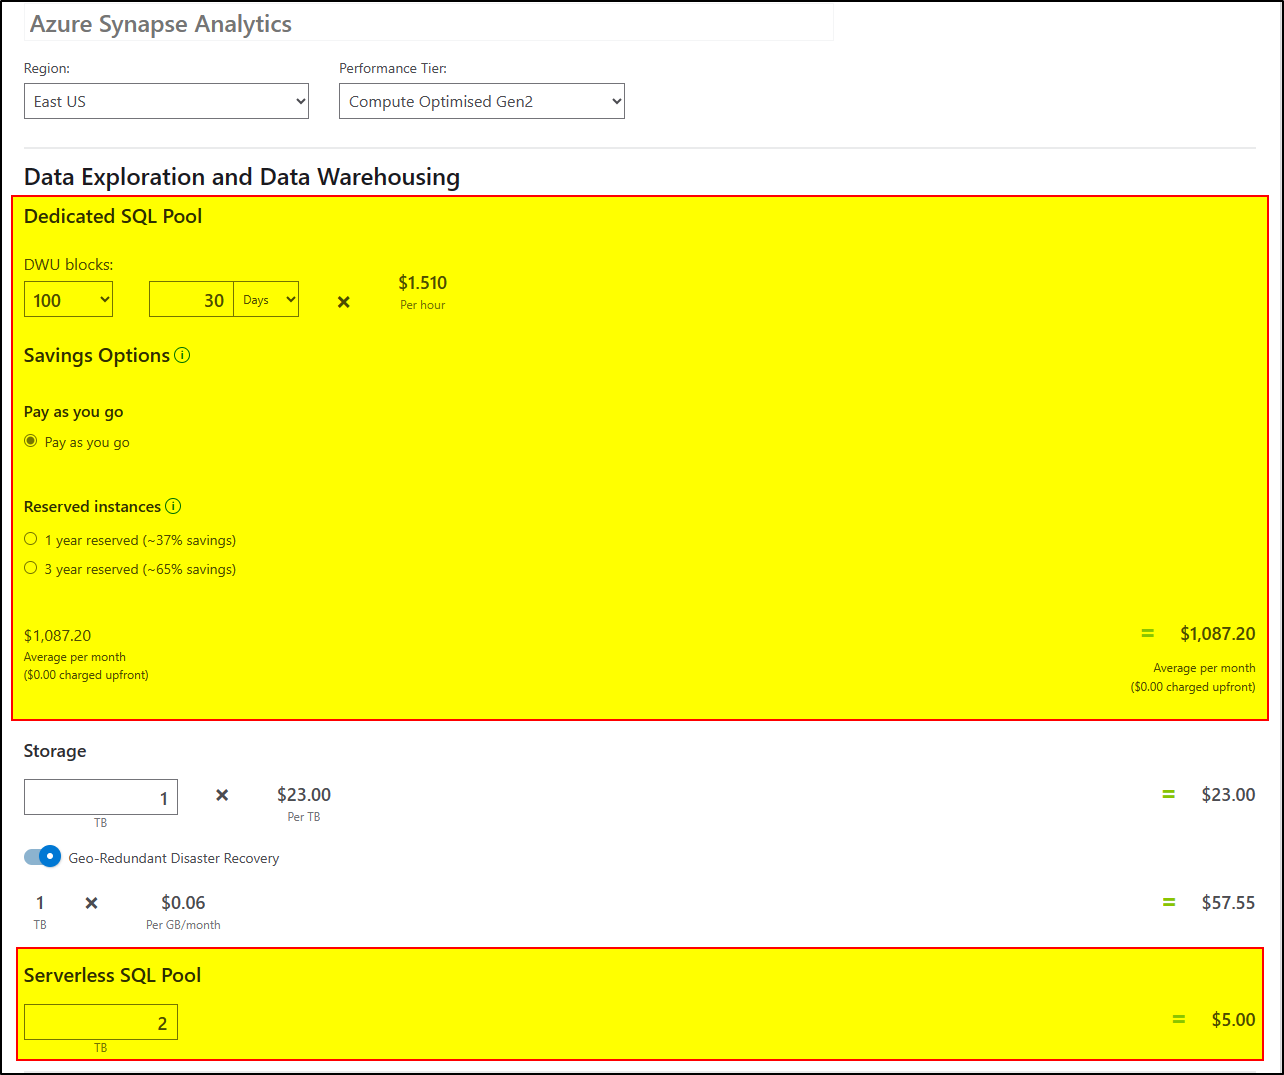
Task: Click the Storage heading
Action: click(55, 751)
